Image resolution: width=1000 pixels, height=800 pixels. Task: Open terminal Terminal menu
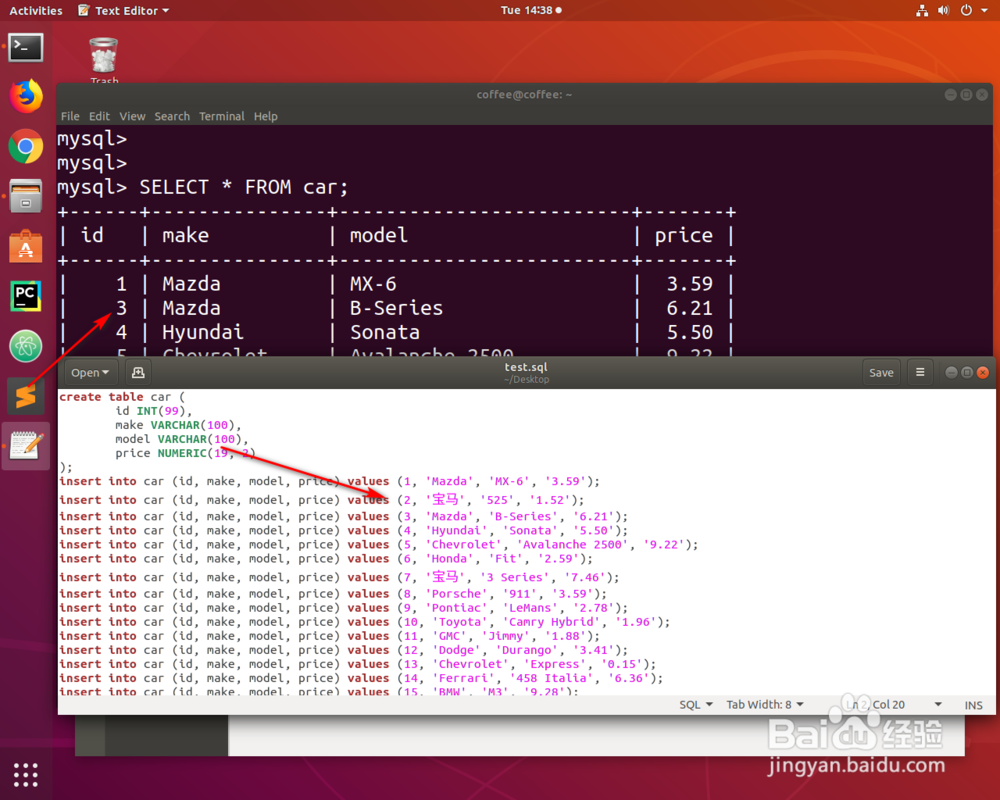tap(221, 116)
